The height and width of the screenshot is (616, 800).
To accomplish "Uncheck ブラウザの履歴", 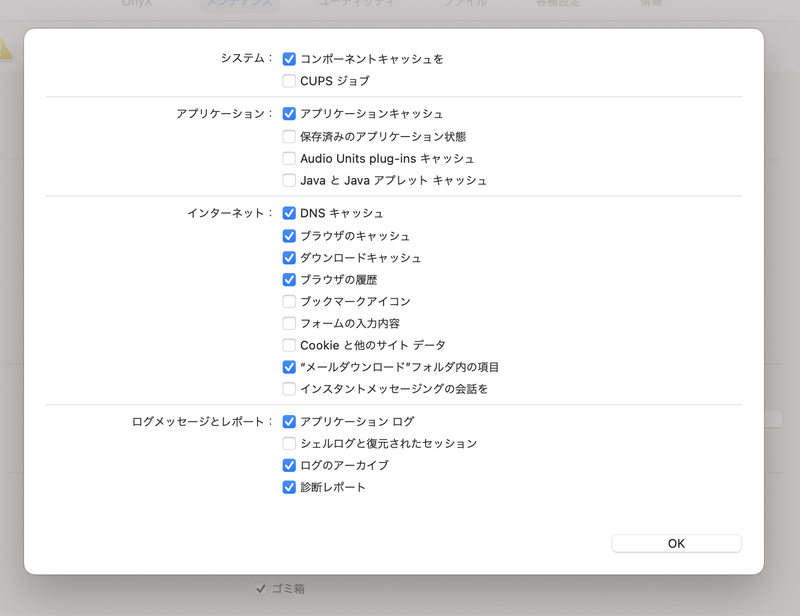I will coord(290,279).
